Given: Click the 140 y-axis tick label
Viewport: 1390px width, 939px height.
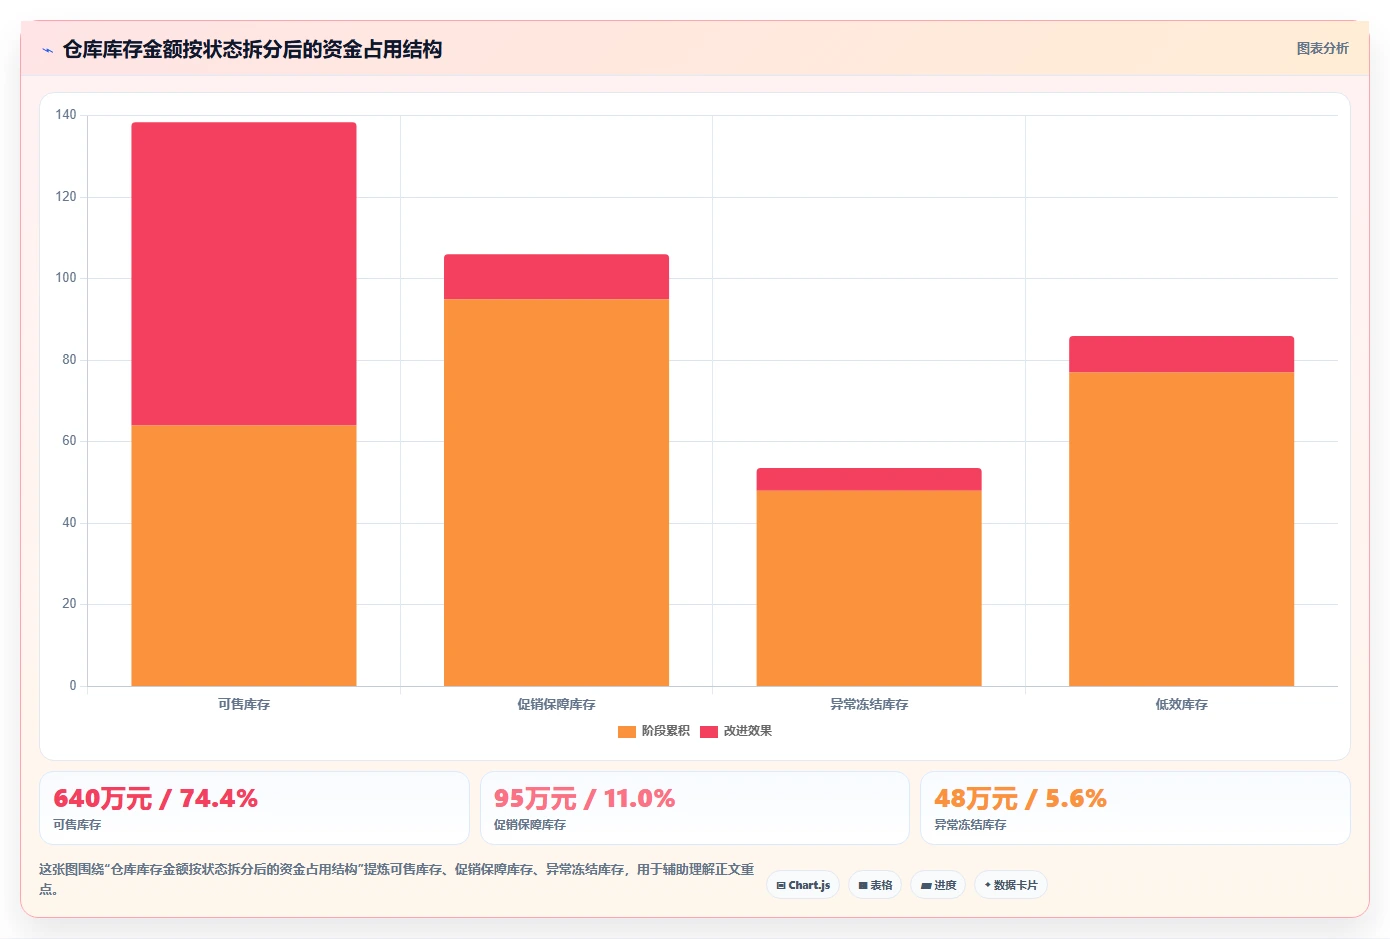Looking at the screenshot, I should tap(66, 115).
